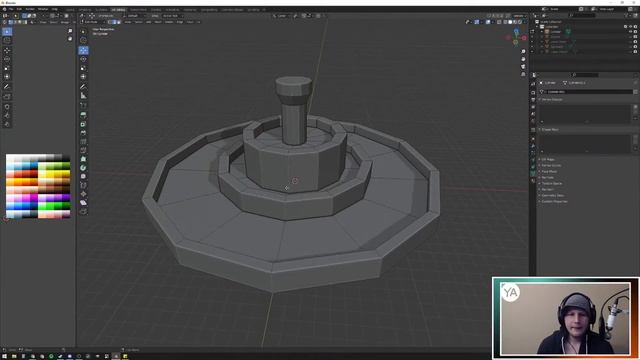Expand the Face Maps panel
This screenshot has height=360, width=640.
coord(549,171)
